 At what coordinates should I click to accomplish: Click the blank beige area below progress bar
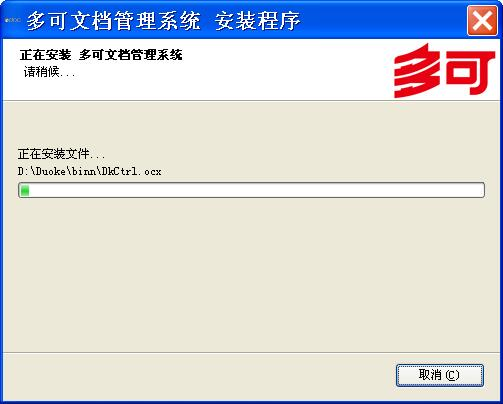coord(251,273)
